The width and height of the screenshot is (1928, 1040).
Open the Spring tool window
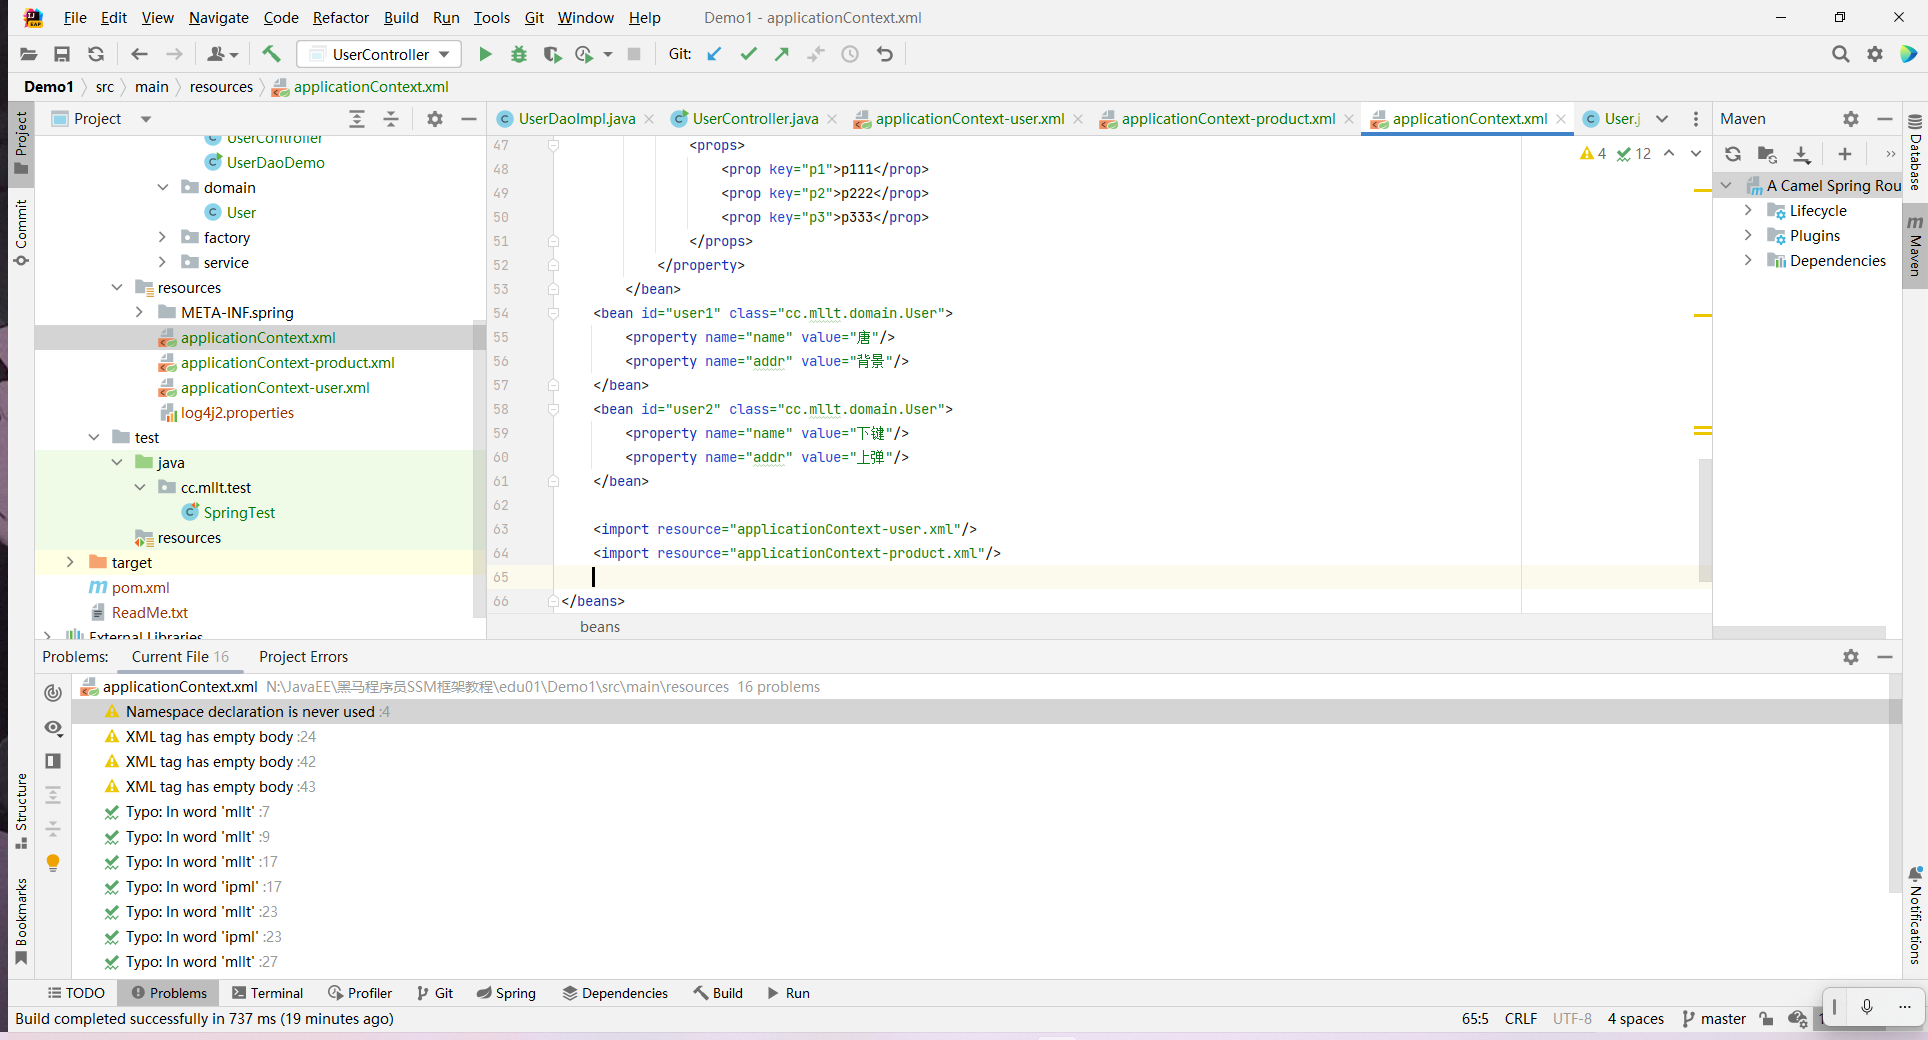point(506,993)
